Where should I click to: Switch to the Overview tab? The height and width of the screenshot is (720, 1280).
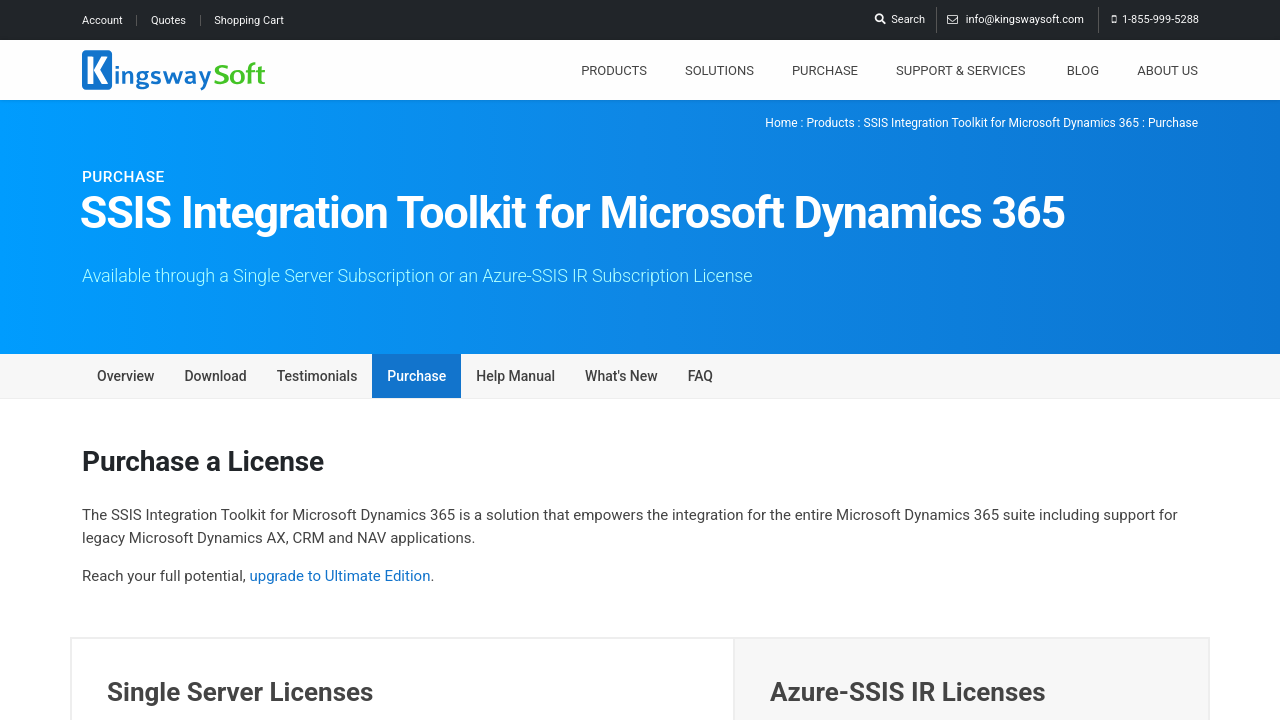pos(125,376)
